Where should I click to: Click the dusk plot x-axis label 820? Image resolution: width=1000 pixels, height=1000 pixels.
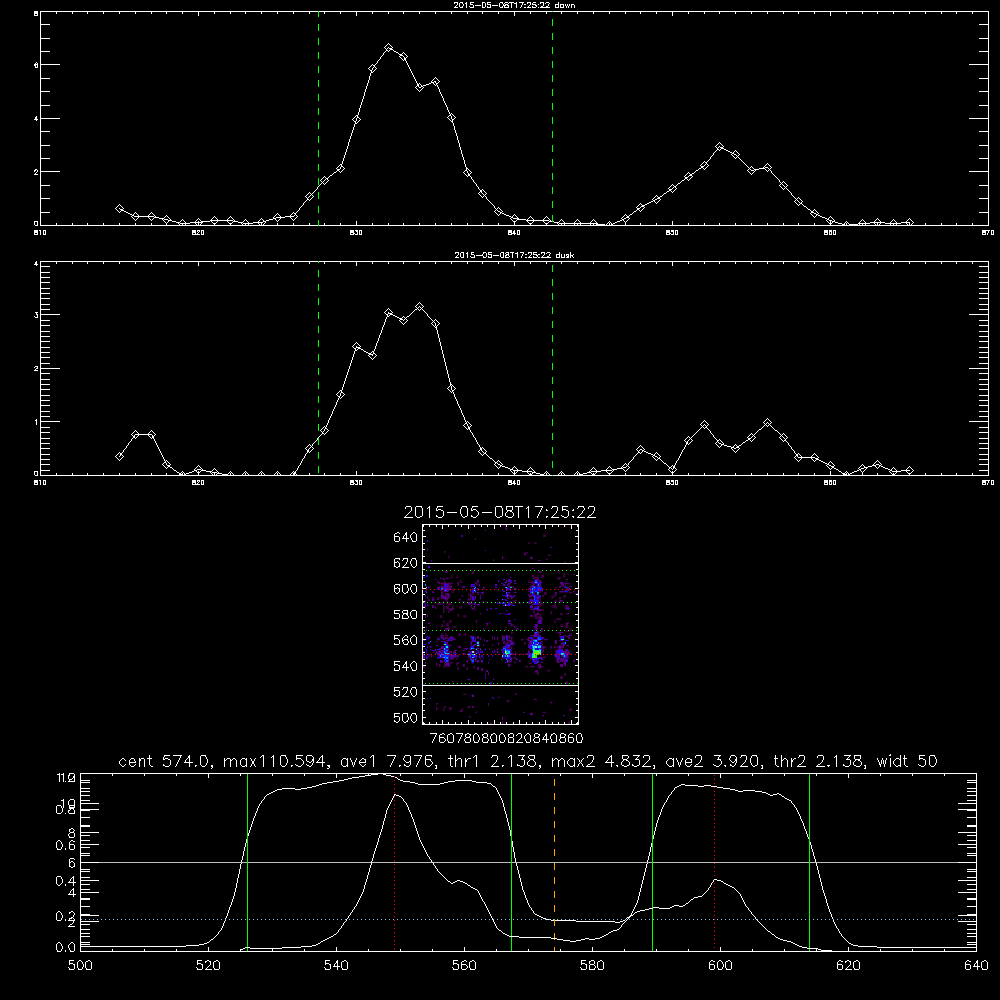198,483
